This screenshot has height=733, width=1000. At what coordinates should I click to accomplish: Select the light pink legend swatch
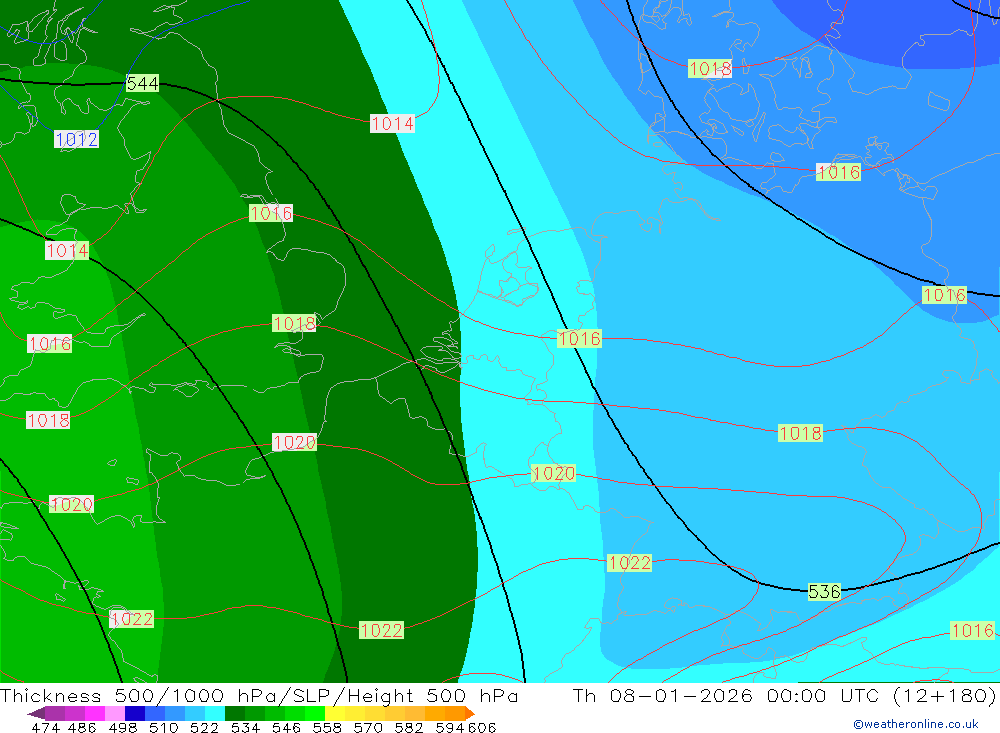(113, 713)
